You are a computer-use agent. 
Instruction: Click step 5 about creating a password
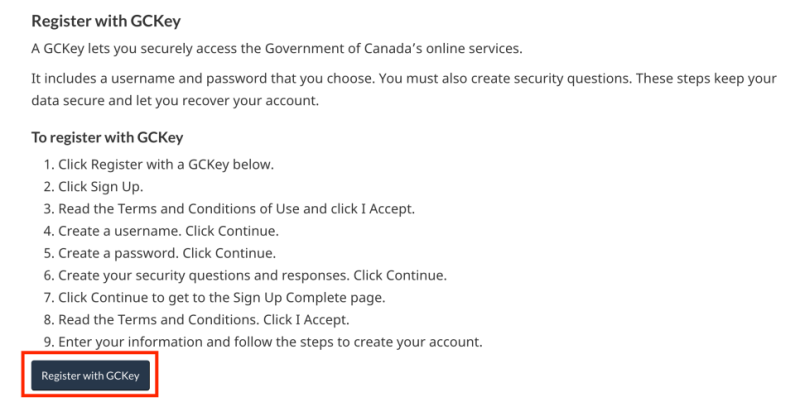[x=160, y=253]
